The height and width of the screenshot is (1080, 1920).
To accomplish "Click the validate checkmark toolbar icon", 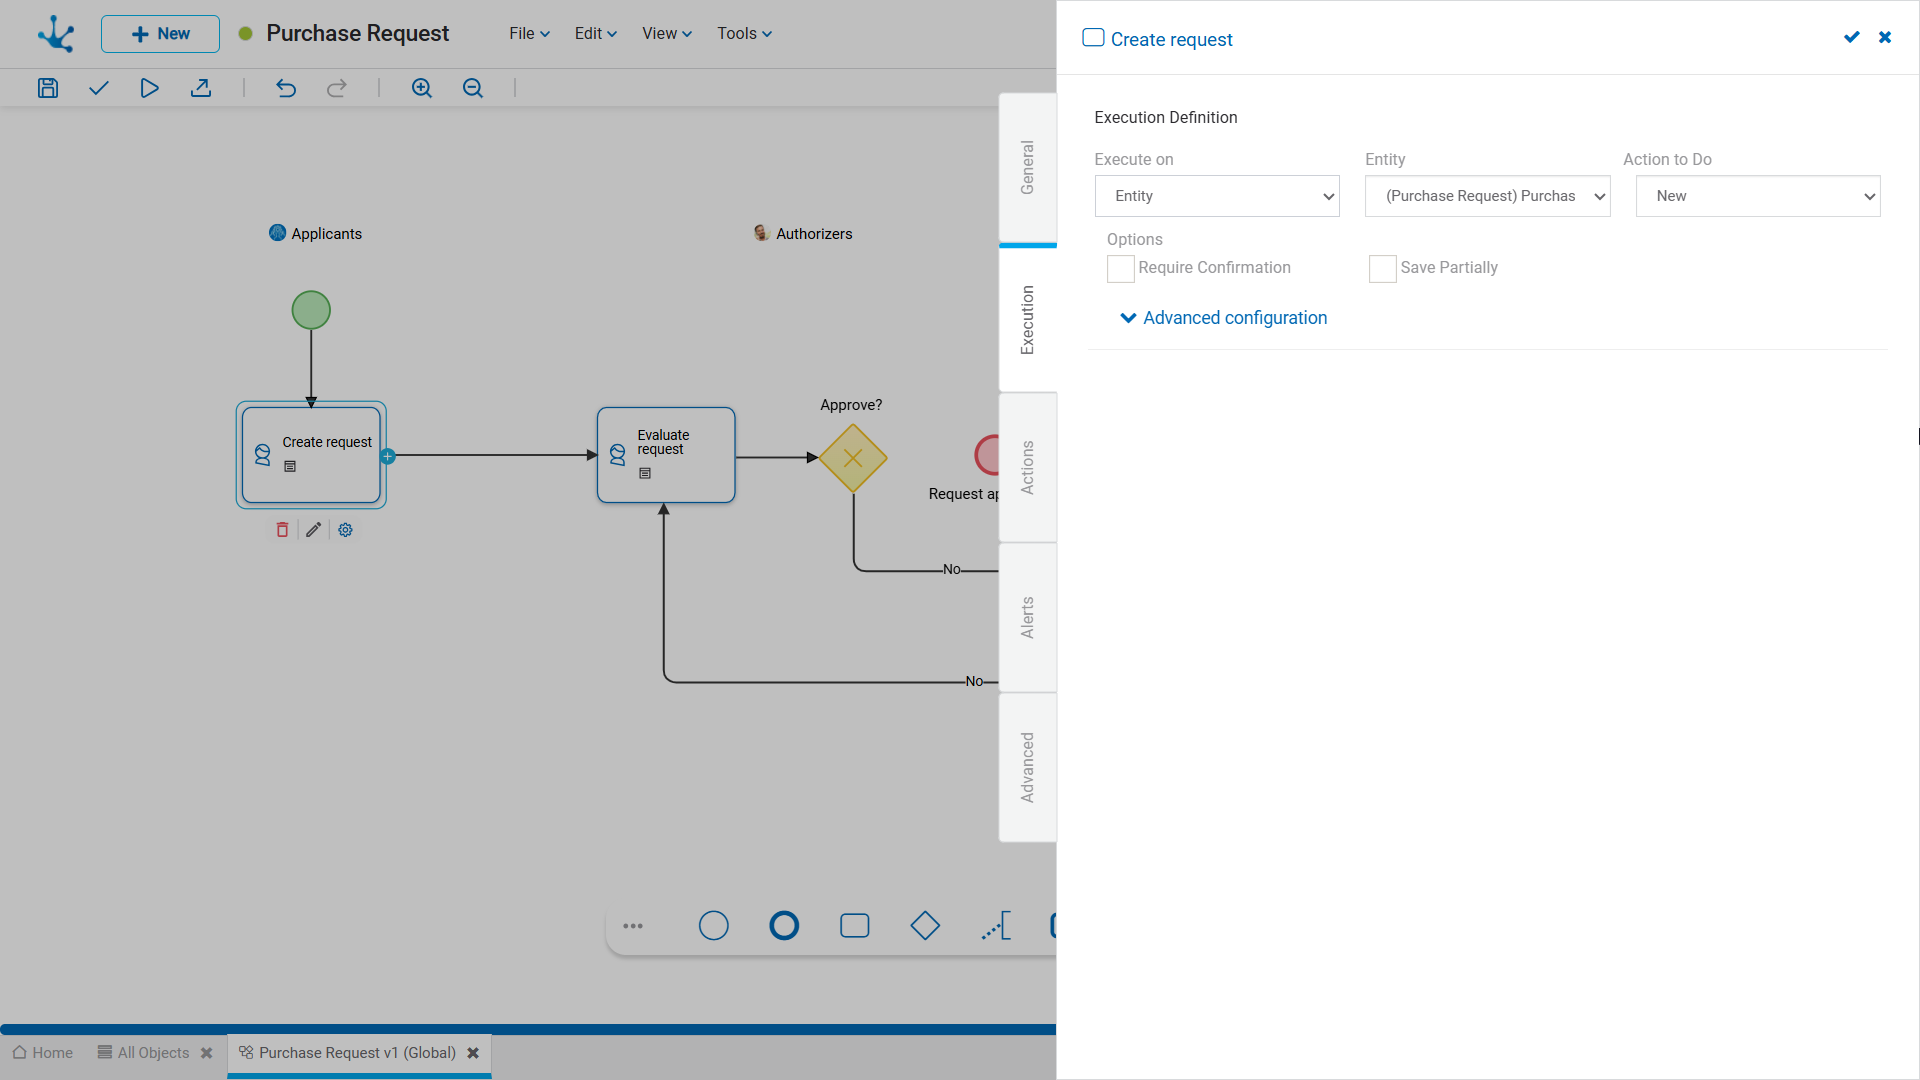I will coord(98,88).
